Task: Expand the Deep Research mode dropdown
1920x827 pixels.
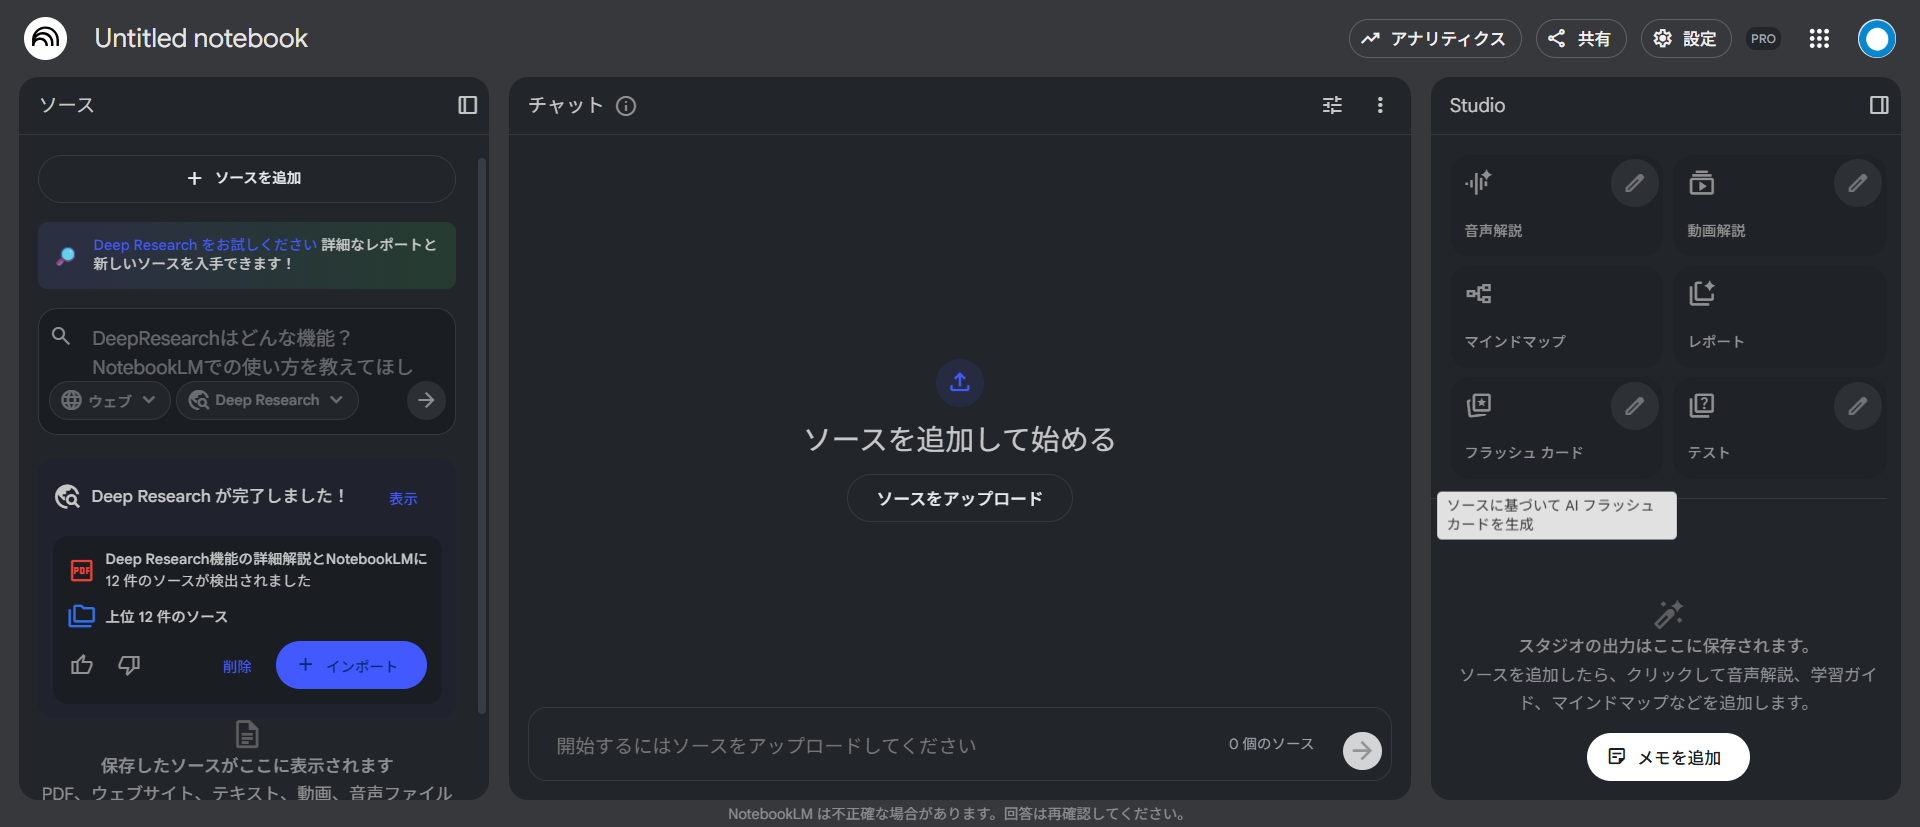Action: pyautogui.click(x=267, y=400)
